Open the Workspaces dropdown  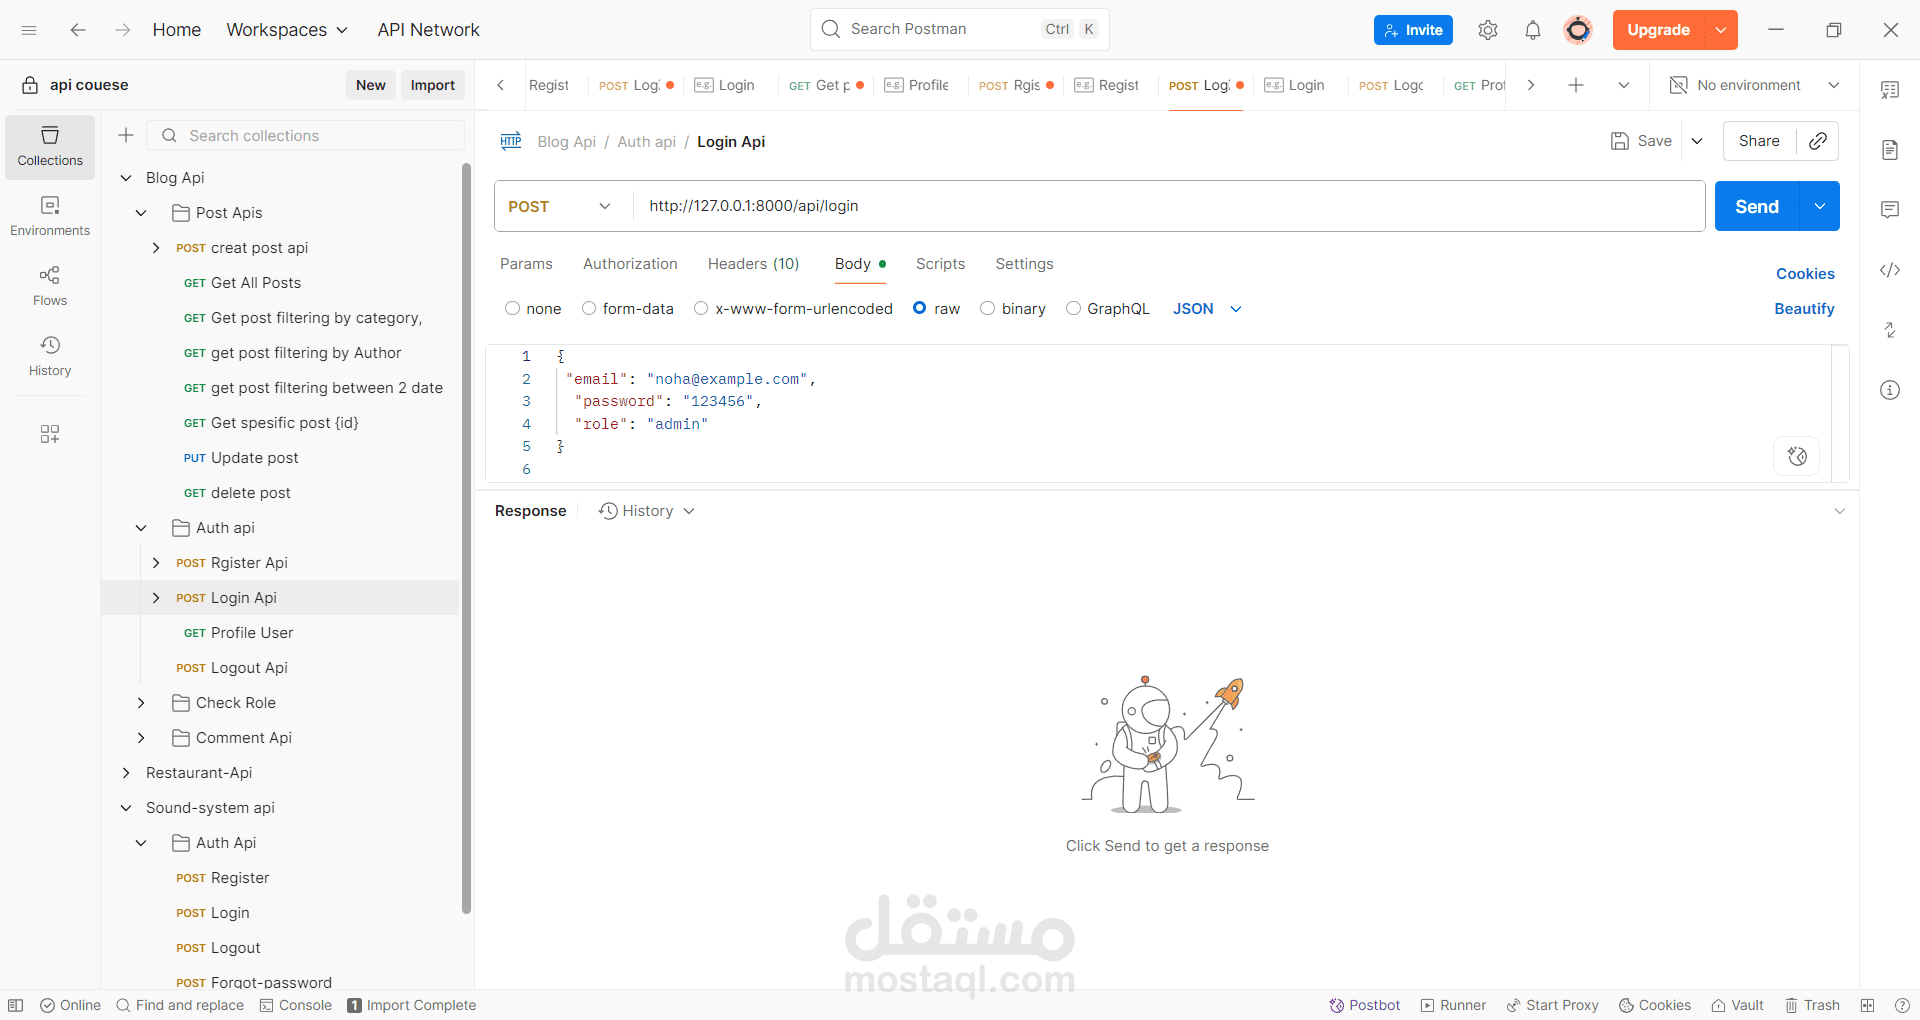coord(287,30)
